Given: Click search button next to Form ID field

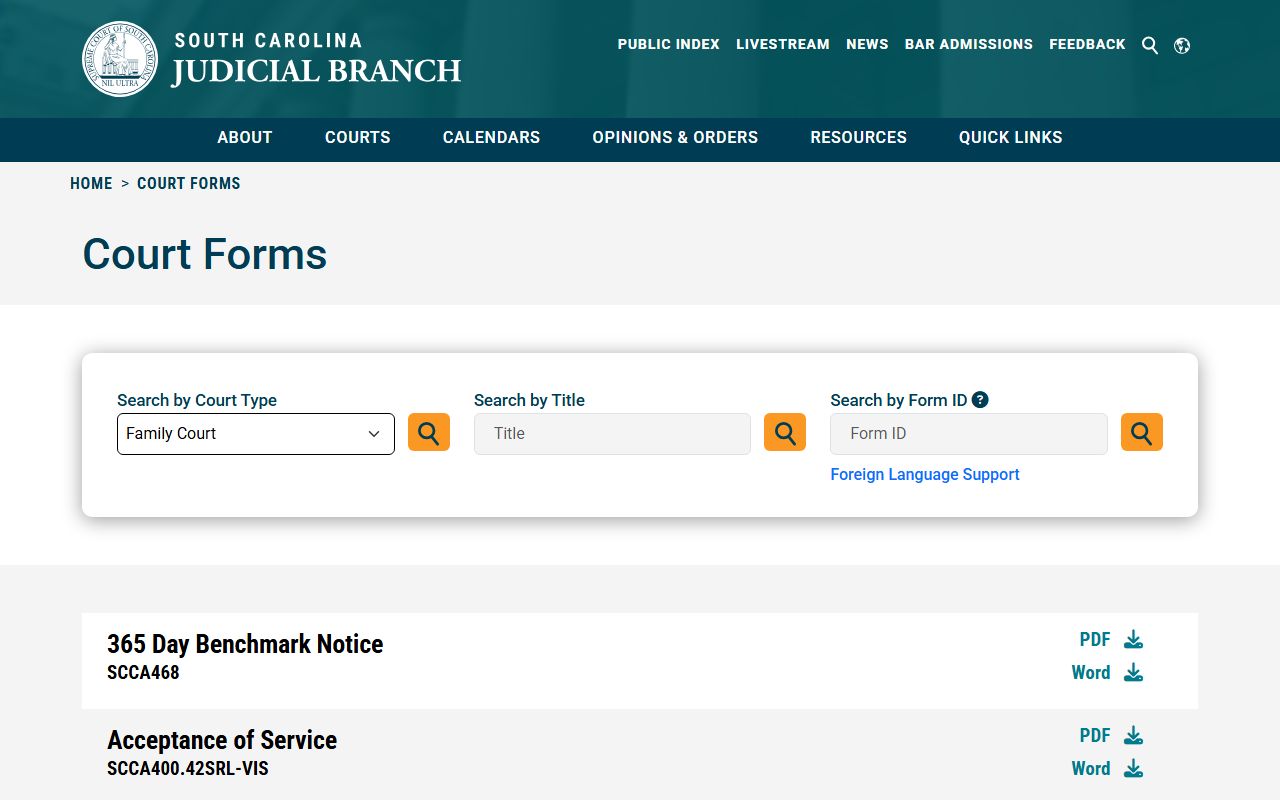Looking at the screenshot, I should 1142,432.
